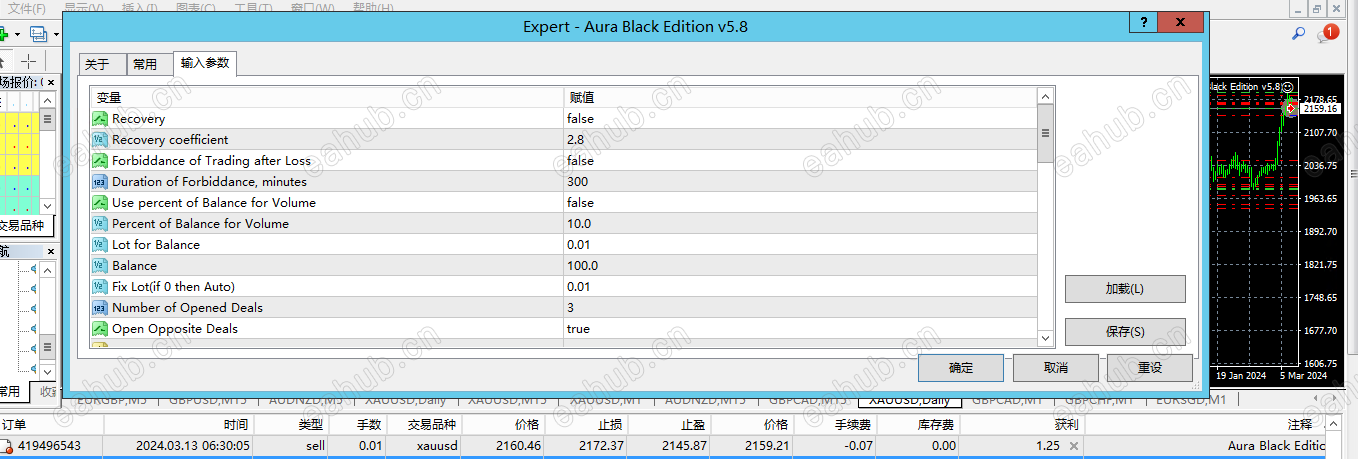
Task: Click the 保存(S) button
Action: 1125,332
